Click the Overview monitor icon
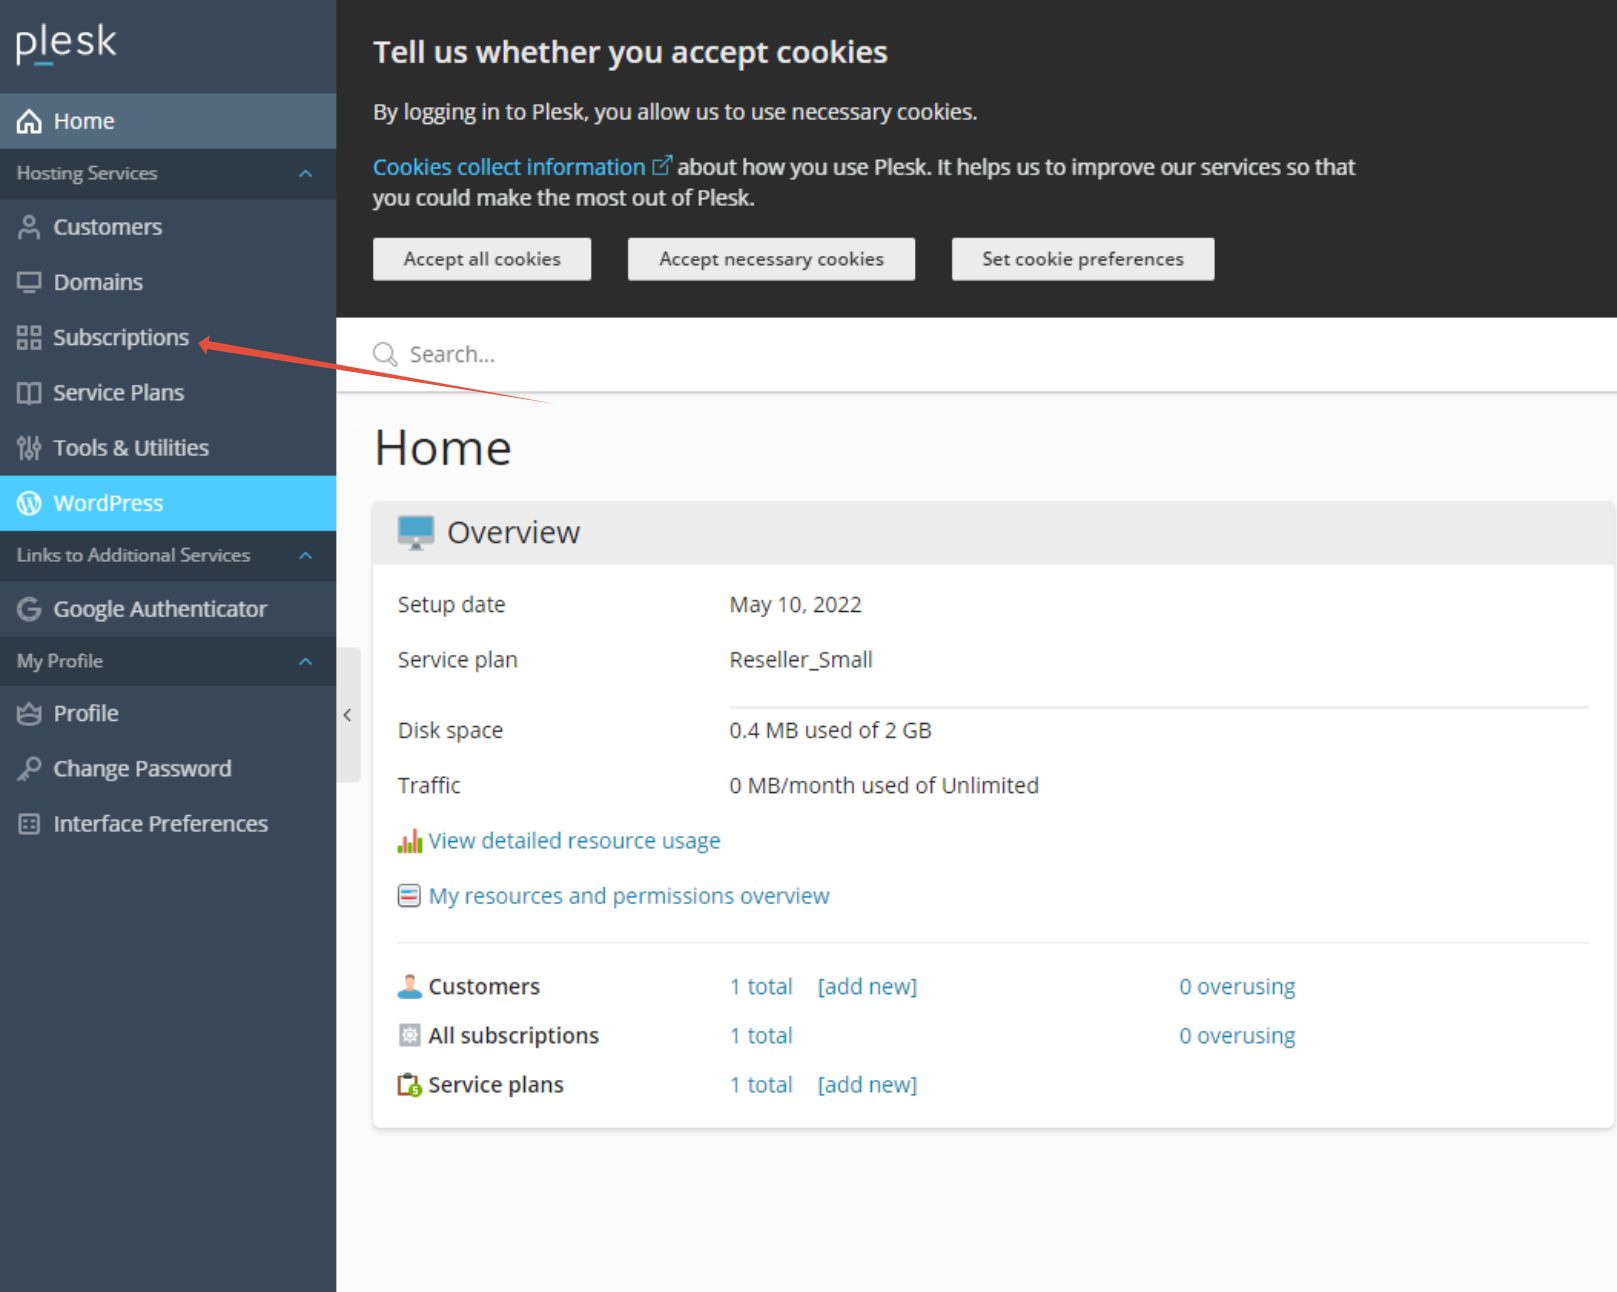 [416, 532]
